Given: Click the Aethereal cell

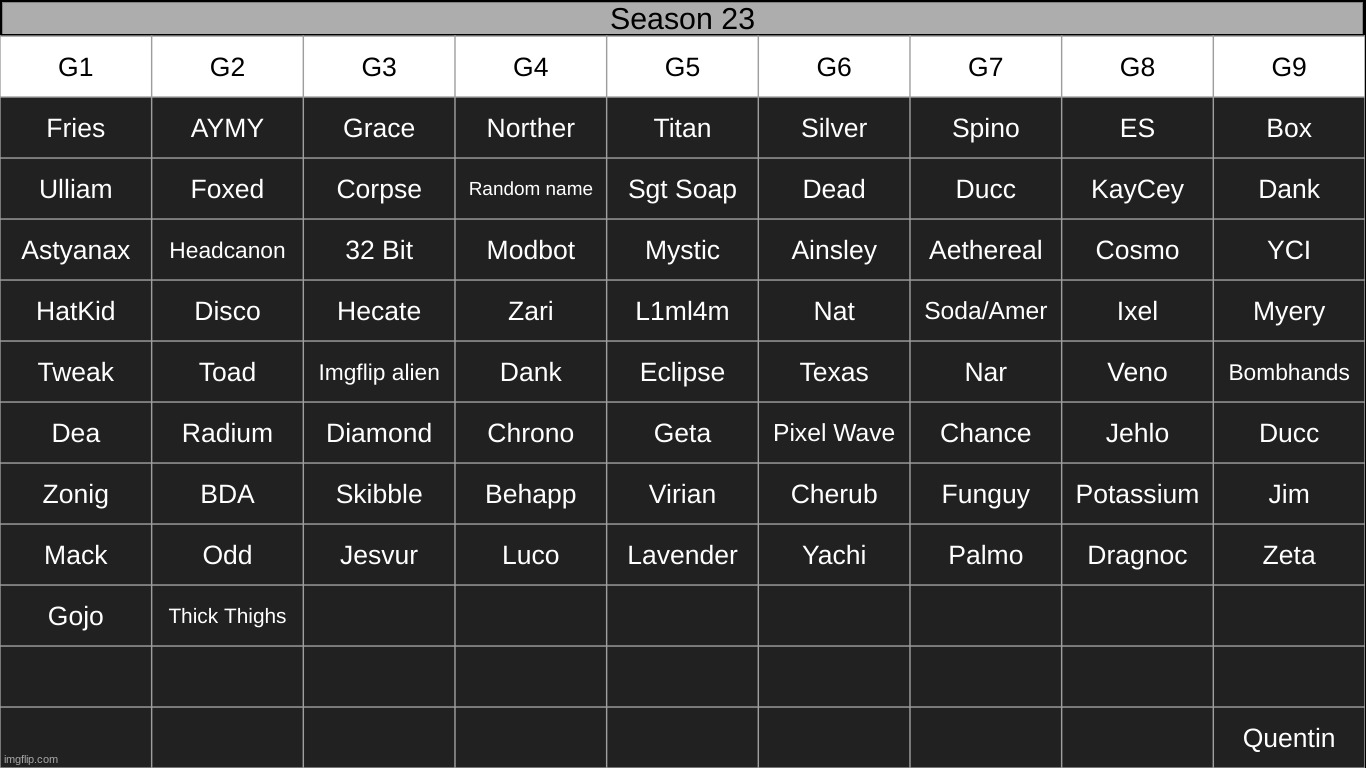Looking at the screenshot, I should coord(985,250).
